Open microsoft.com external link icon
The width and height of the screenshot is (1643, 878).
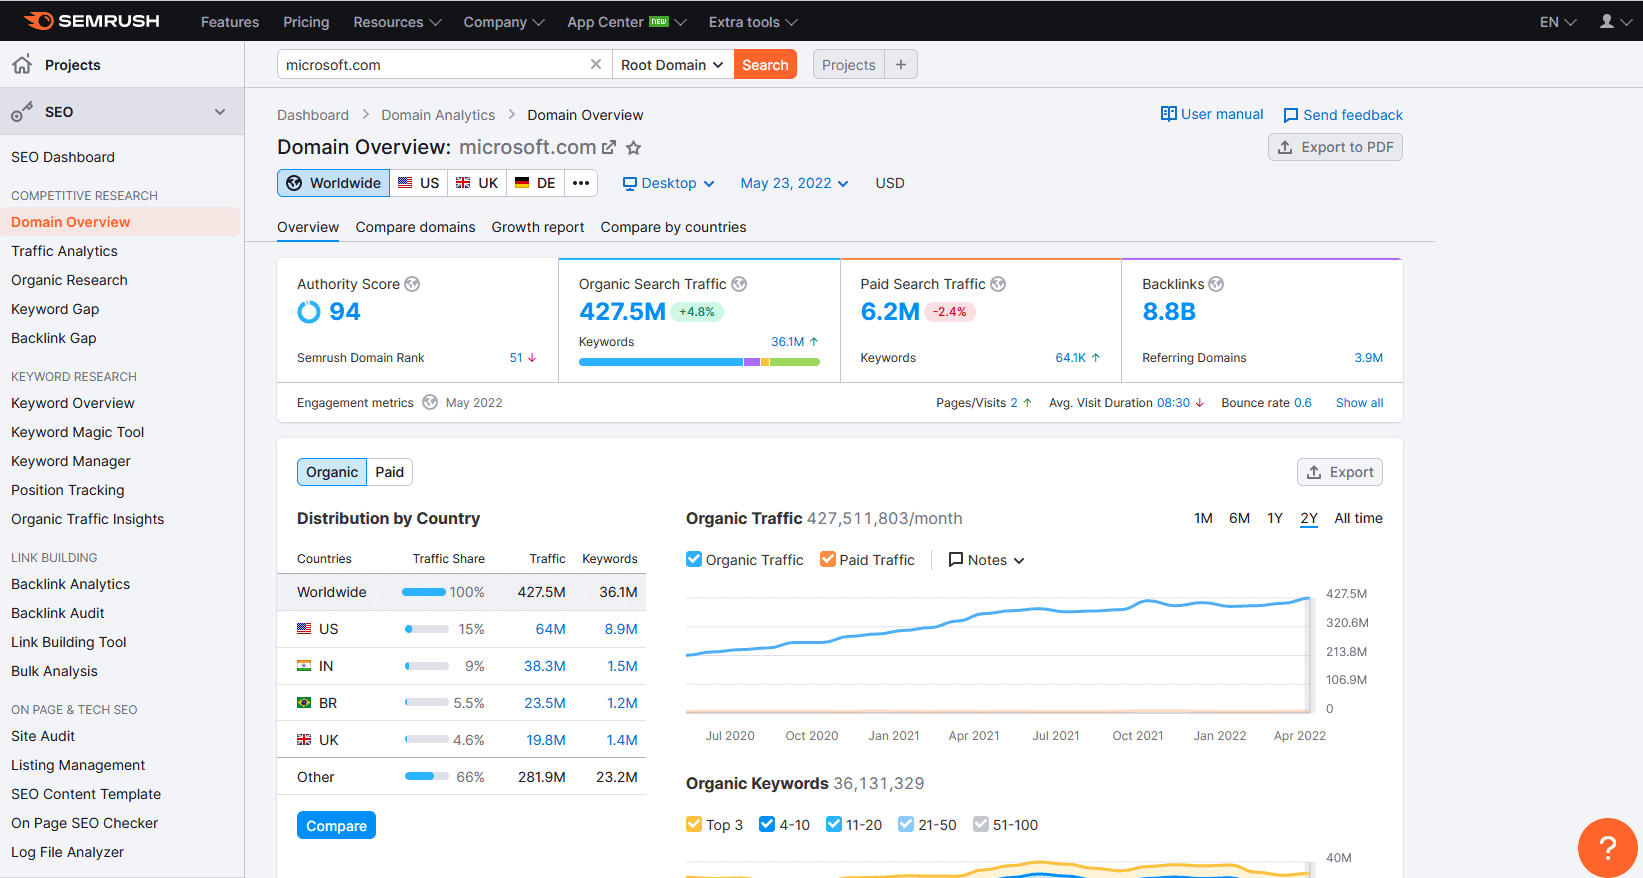609,148
